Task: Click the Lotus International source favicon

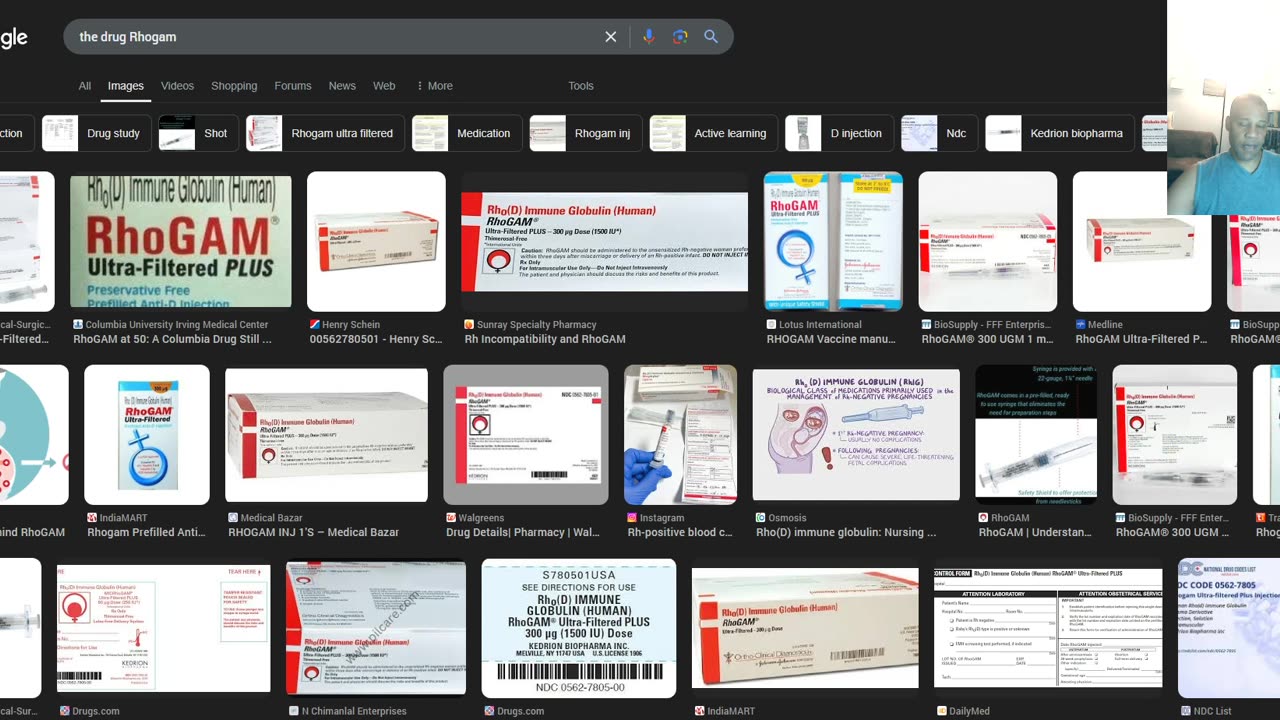Action: click(772, 325)
